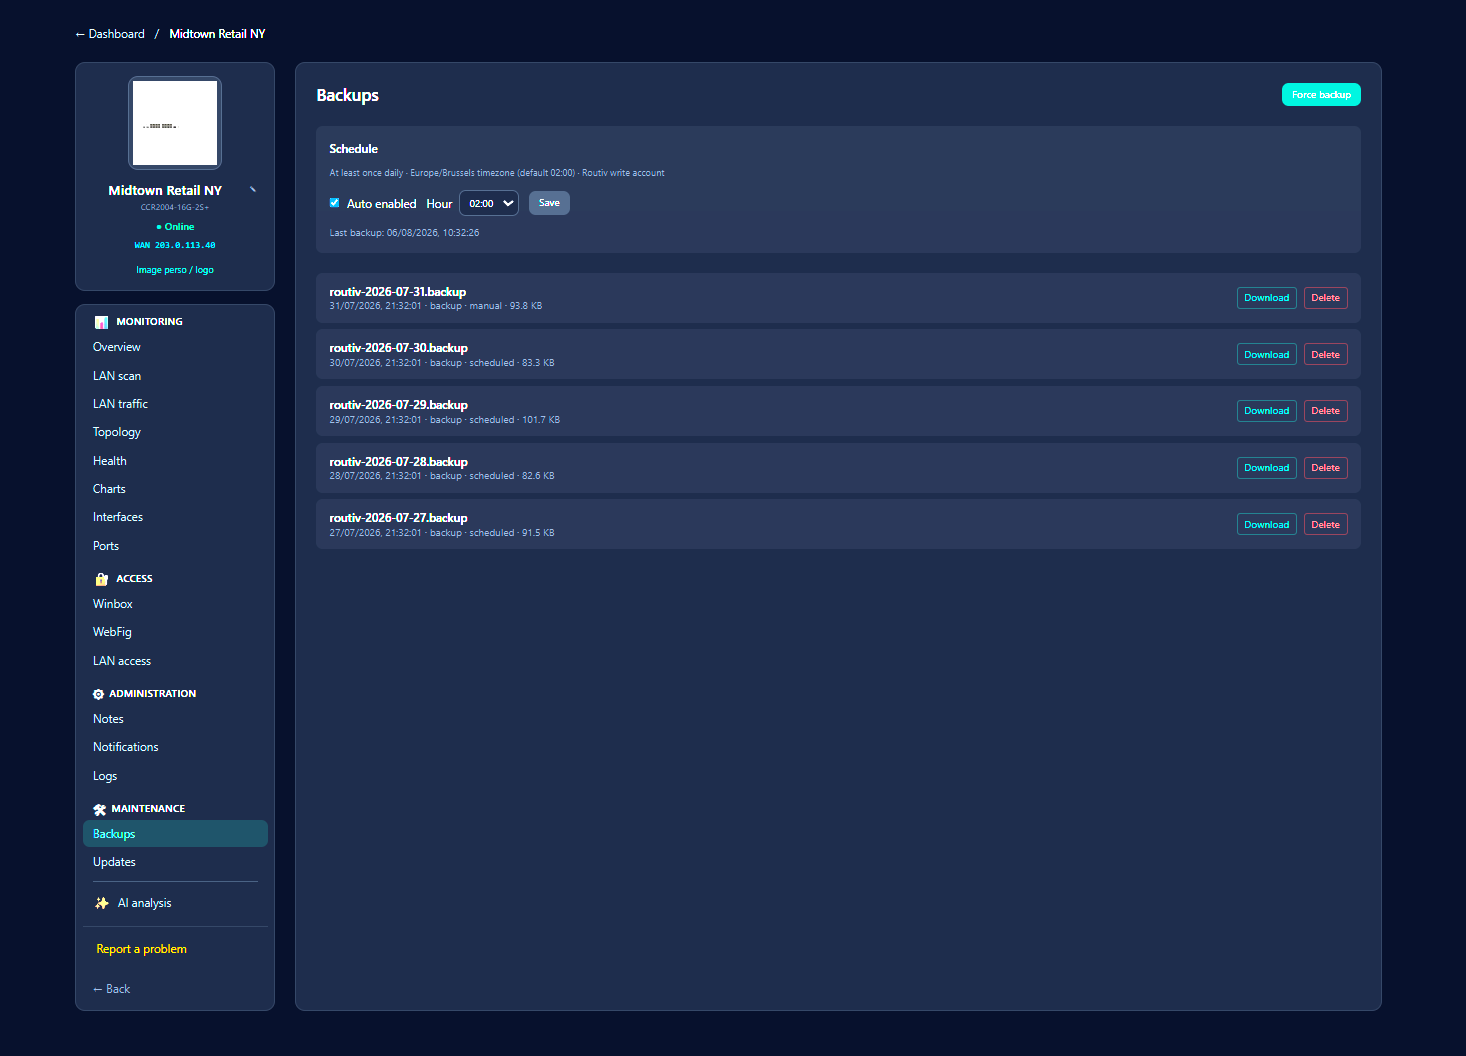Click the routiv-2026-07-31.backup file name
The height and width of the screenshot is (1056, 1466).
coord(398,292)
